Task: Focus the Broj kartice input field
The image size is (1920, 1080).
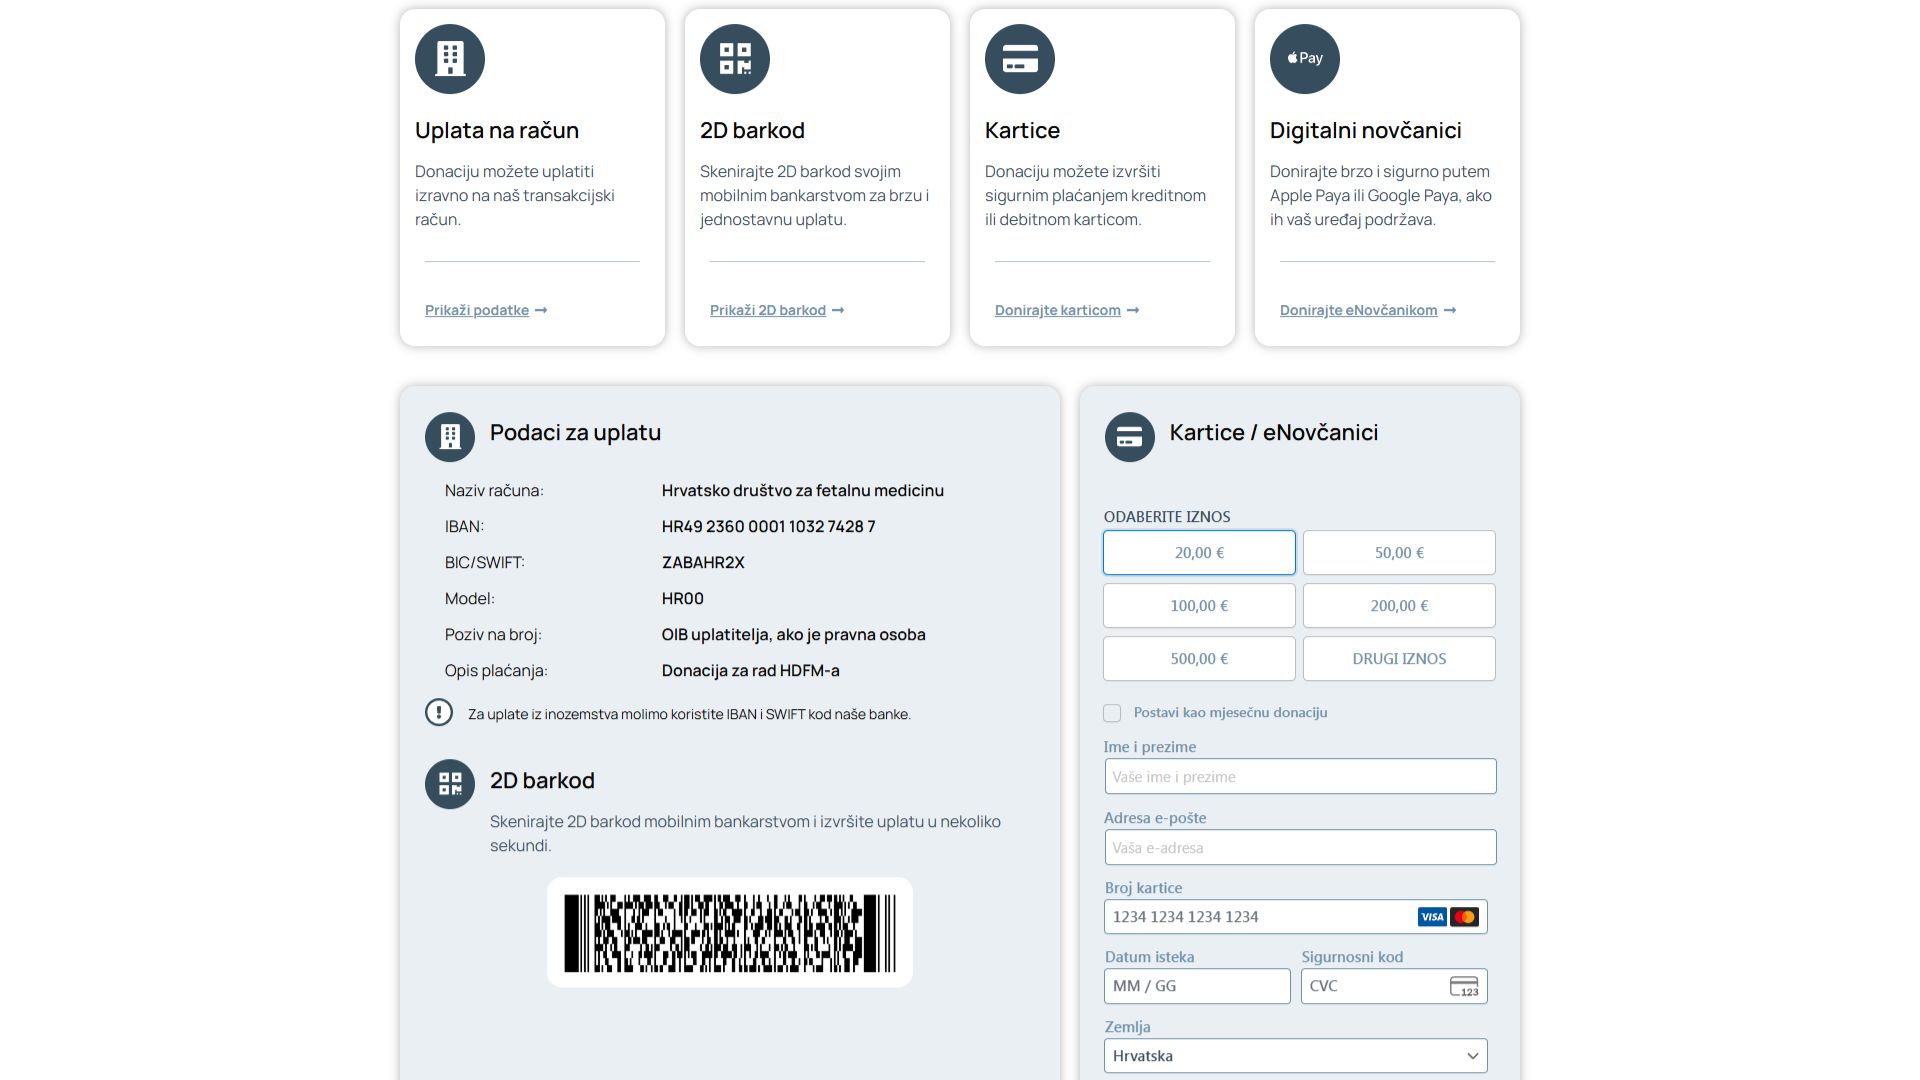Action: pyautogui.click(x=1296, y=917)
